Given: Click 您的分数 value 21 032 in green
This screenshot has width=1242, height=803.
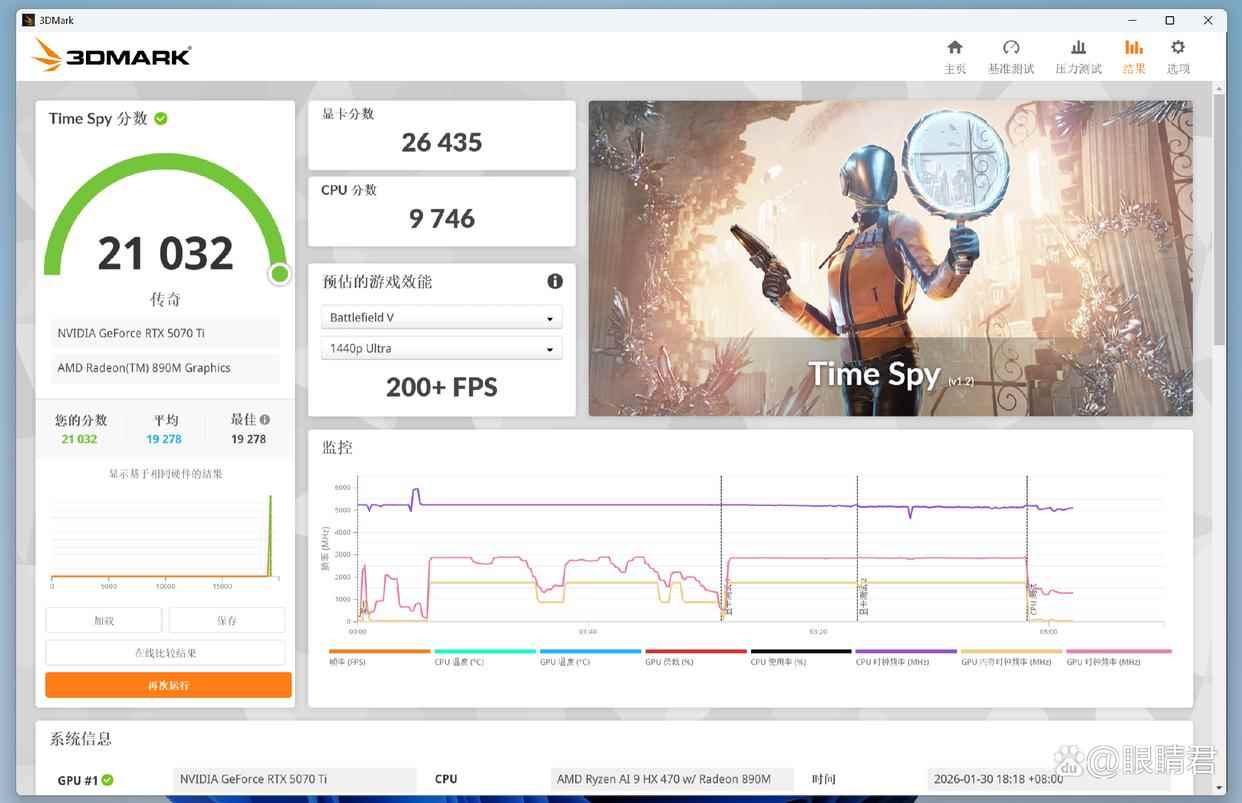Looking at the screenshot, I should 79,439.
